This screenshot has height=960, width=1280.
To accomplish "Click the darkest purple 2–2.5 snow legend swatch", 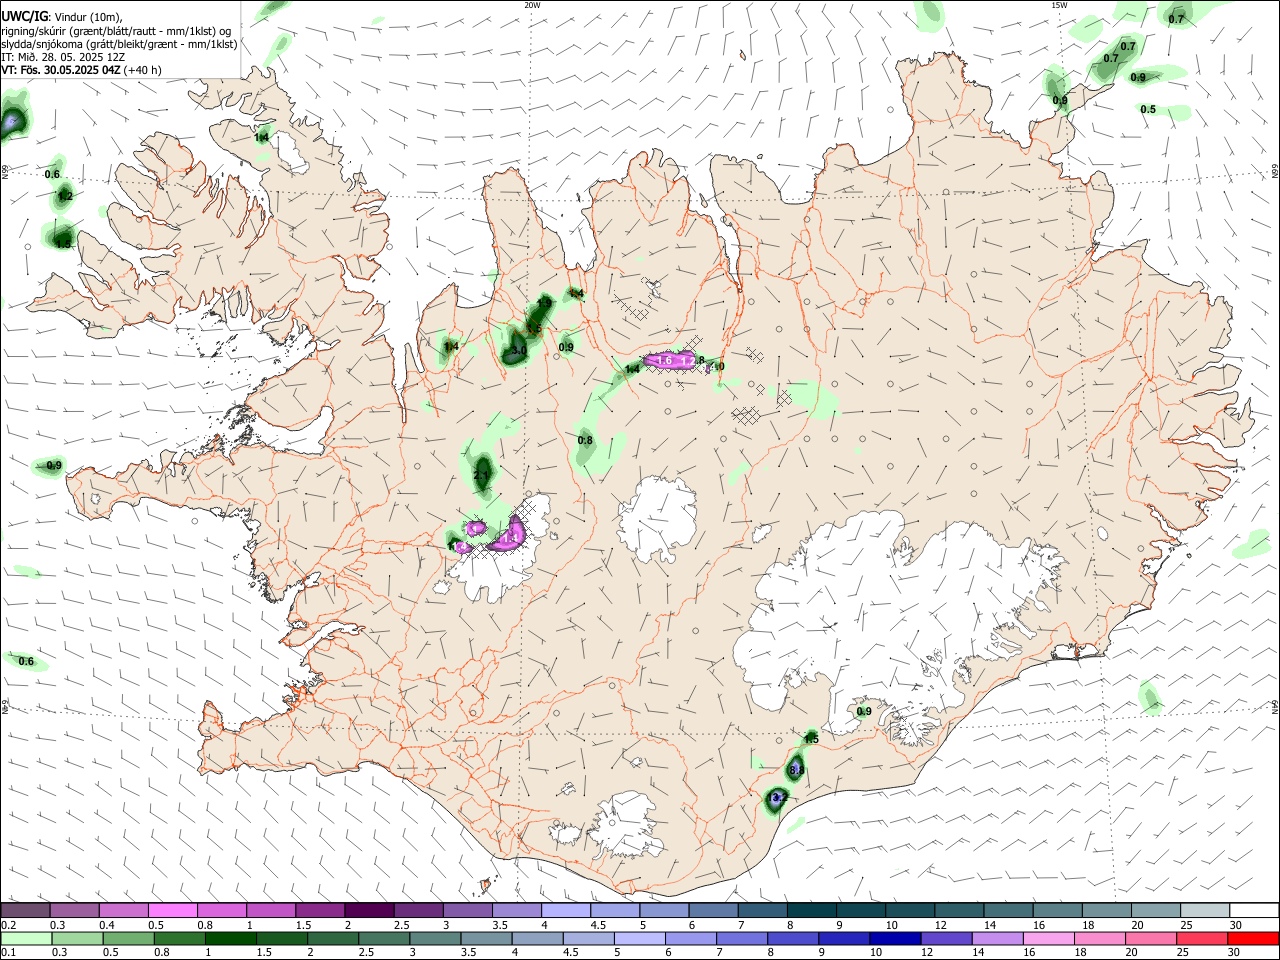I will (369, 910).
